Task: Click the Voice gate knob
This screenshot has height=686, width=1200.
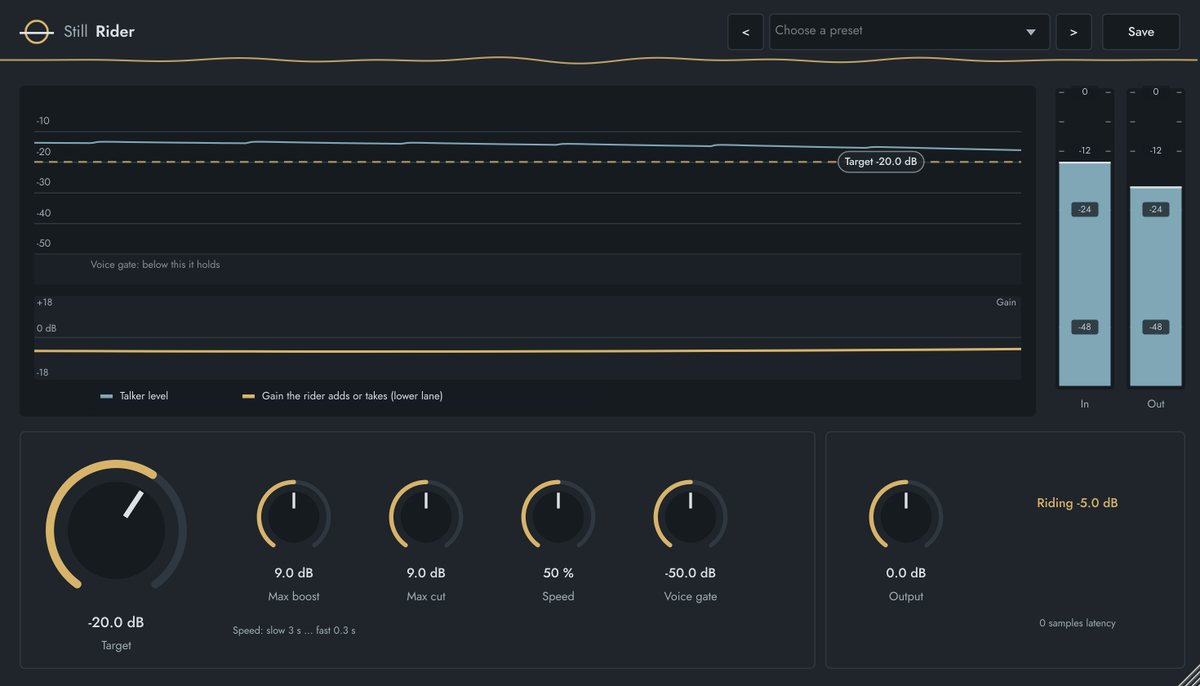Action: click(x=690, y=516)
